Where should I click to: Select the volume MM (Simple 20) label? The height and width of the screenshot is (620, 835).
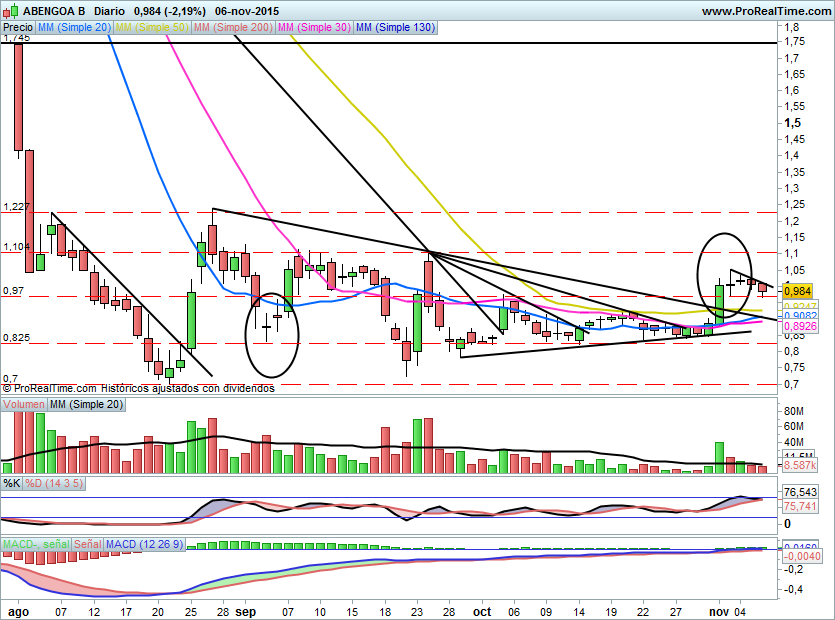click(88, 404)
